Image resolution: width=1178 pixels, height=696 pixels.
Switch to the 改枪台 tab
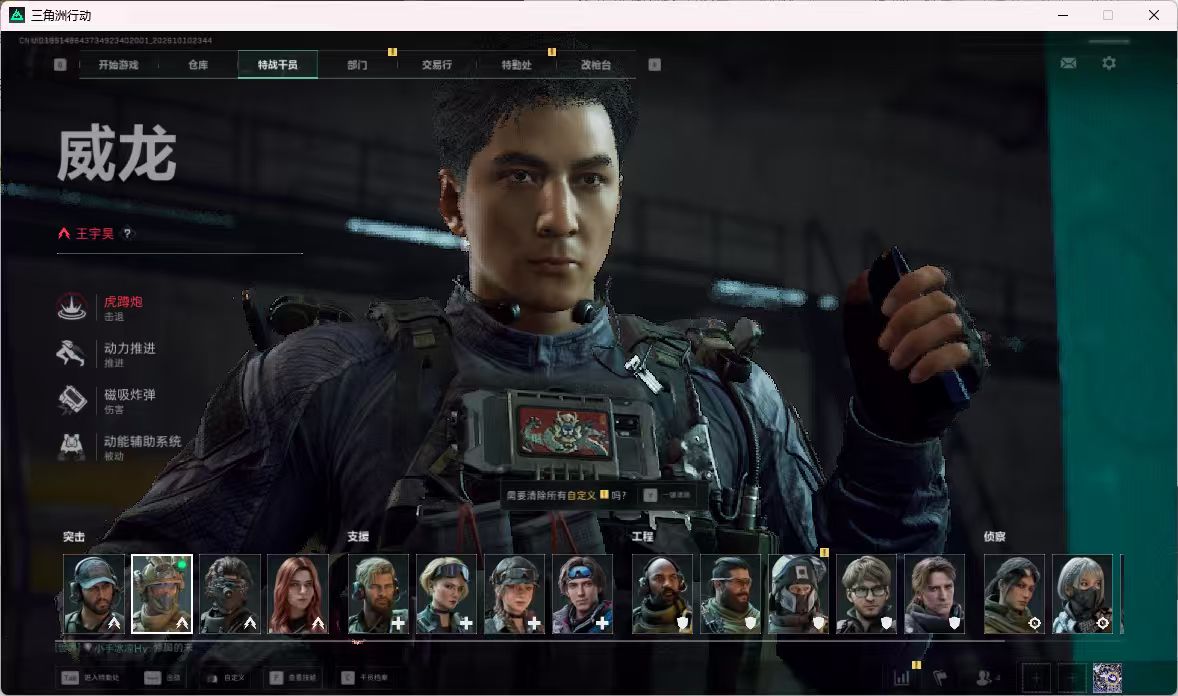tap(596, 65)
